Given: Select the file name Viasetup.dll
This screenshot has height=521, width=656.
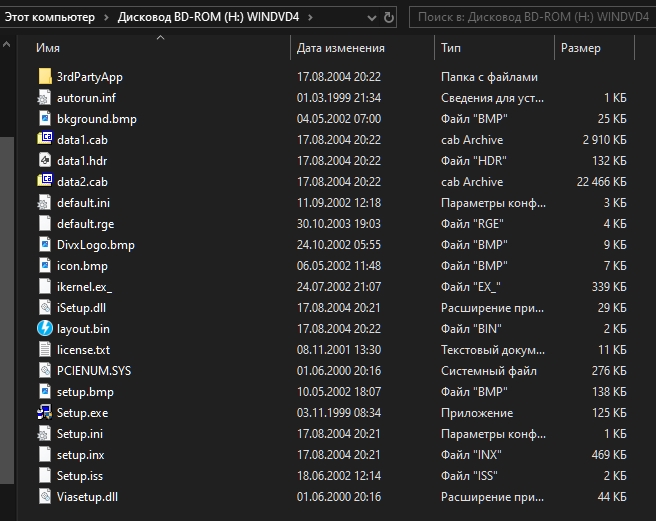Looking at the screenshot, I should click(87, 496).
